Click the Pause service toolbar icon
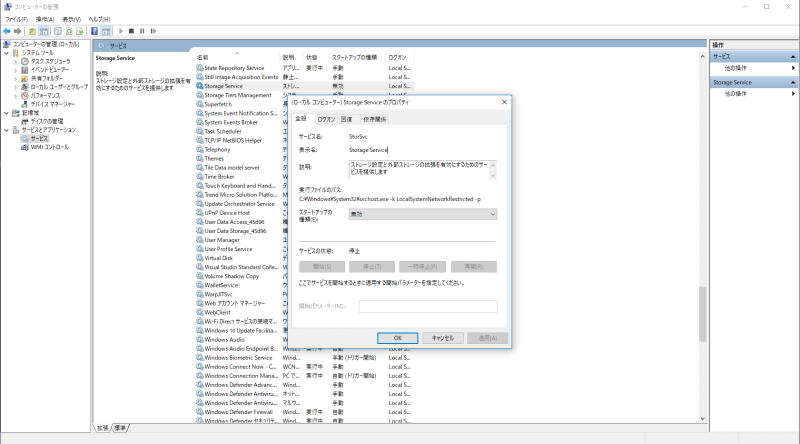This screenshot has height=444, width=800. point(142,31)
